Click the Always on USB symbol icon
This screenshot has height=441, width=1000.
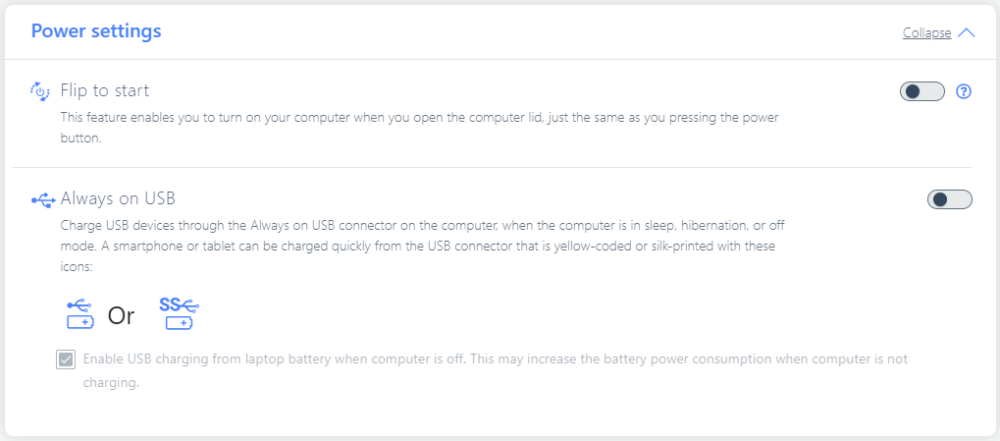click(x=43, y=199)
